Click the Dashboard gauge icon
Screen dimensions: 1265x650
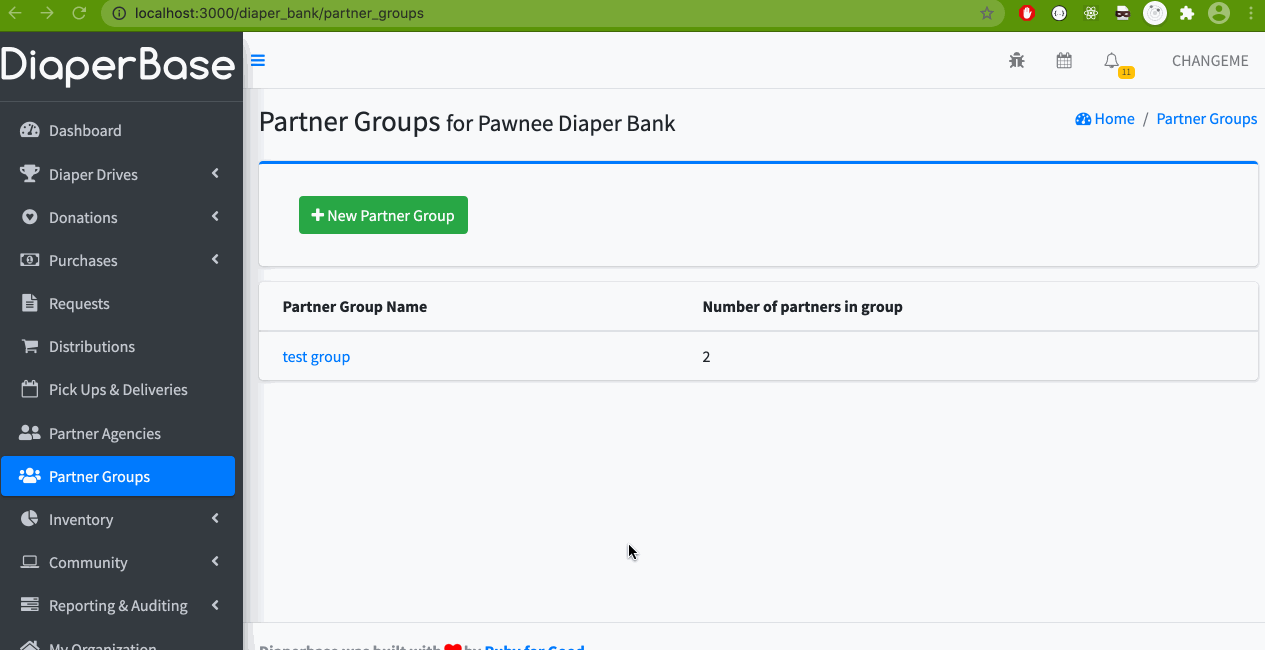pyautogui.click(x=30, y=131)
